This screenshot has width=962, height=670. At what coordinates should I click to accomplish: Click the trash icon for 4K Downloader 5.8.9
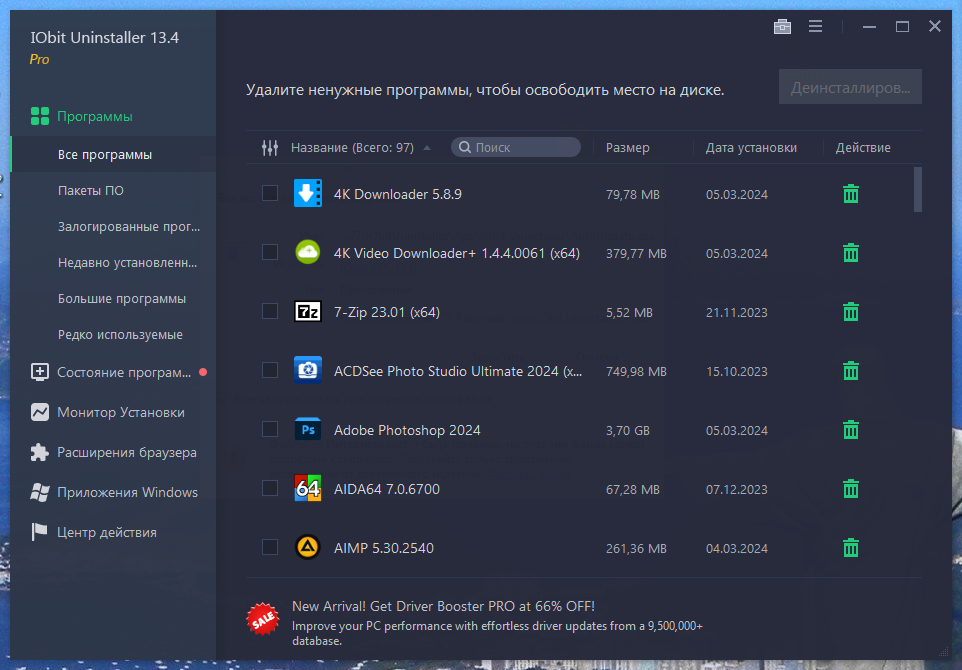(x=850, y=194)
